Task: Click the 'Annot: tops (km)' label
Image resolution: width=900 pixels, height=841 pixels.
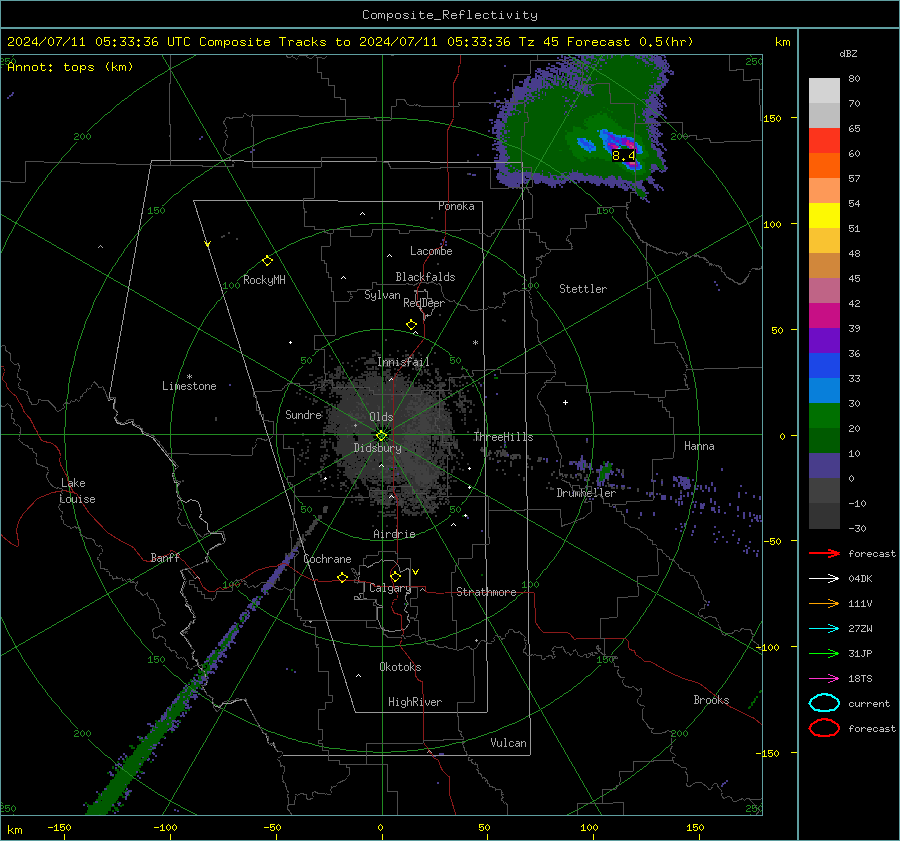Action: coord(70,67)
